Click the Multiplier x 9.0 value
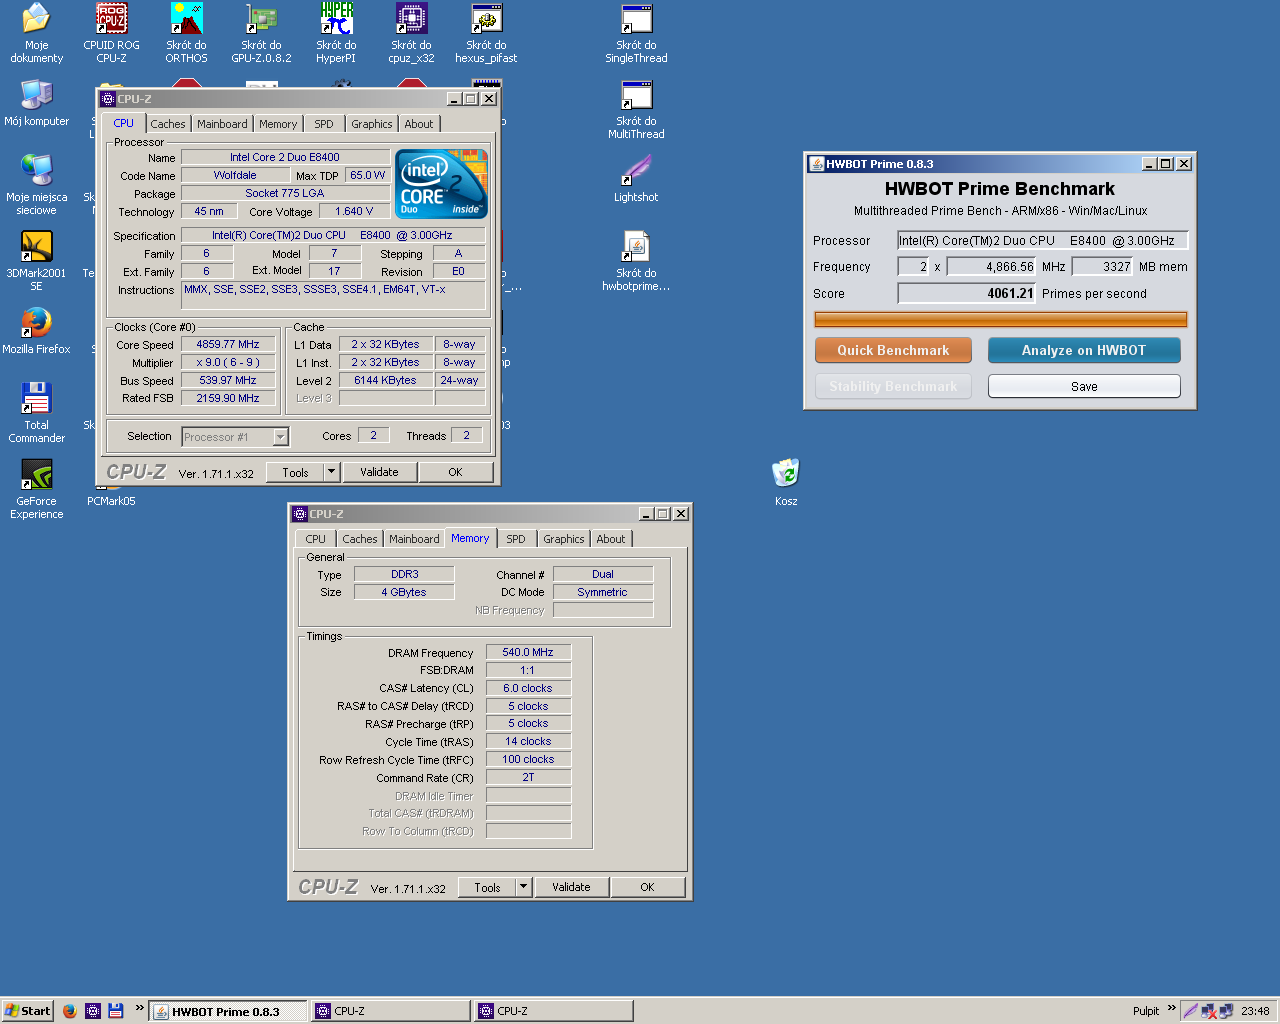This screenshot has width=1280, height=1024. coord(228,362)
